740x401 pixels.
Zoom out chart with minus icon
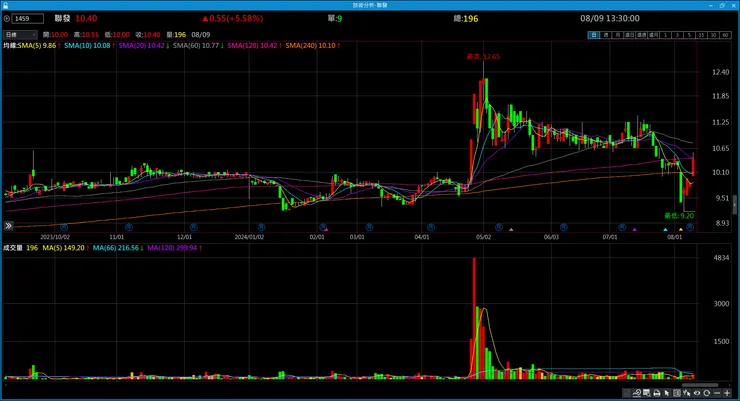click(717, 393)
